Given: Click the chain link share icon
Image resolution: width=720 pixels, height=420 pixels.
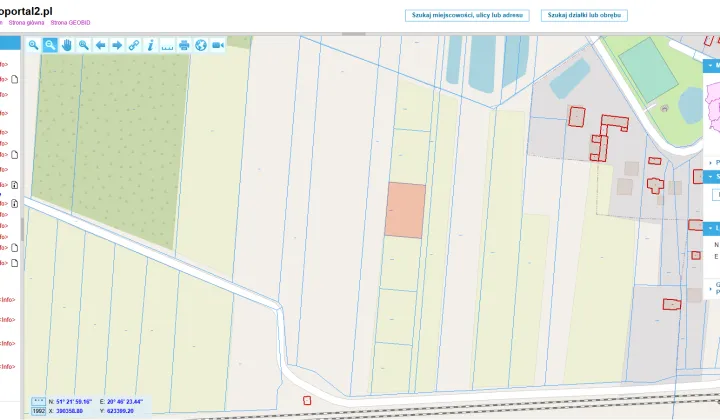Looking at the screenshot, I should click(x=134, y=45).
